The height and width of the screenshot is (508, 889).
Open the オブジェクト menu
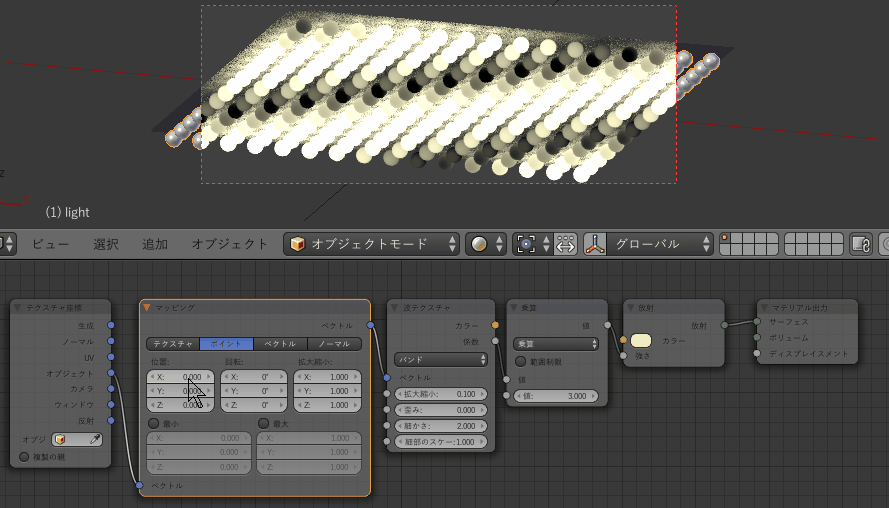click(x=230, y=244)
